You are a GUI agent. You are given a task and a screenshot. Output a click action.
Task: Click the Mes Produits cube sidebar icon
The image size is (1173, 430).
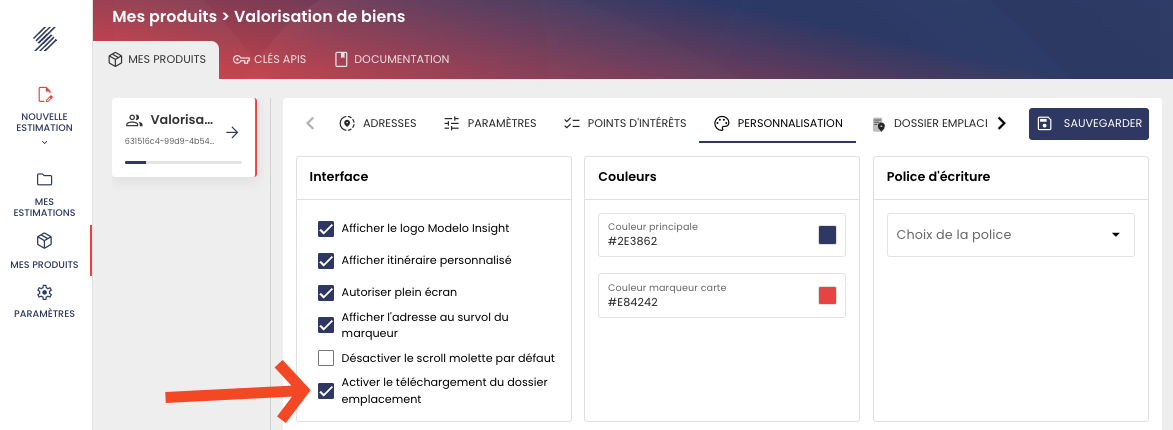tap(44, 241)
